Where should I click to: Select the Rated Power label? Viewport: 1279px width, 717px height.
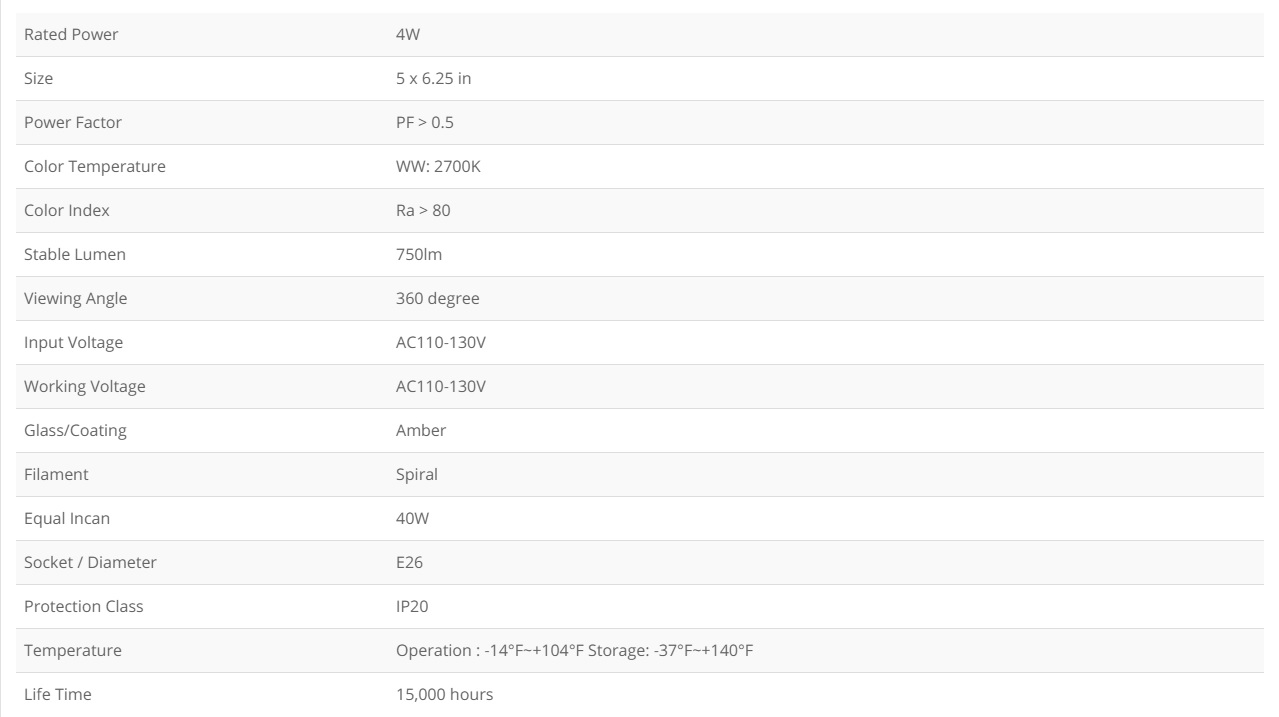click(x=71, y=35)
